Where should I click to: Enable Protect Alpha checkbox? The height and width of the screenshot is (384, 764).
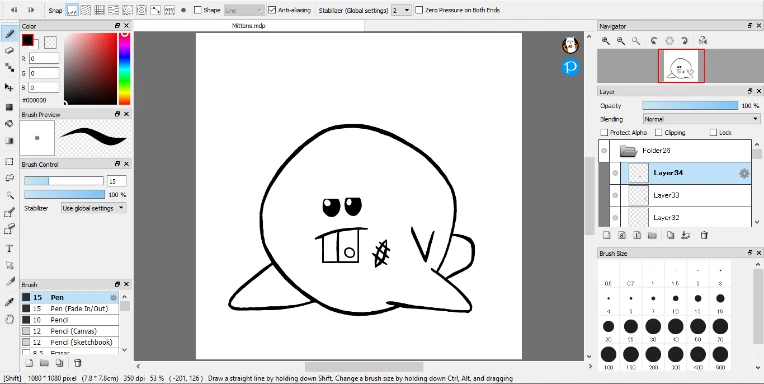[604, 133]
